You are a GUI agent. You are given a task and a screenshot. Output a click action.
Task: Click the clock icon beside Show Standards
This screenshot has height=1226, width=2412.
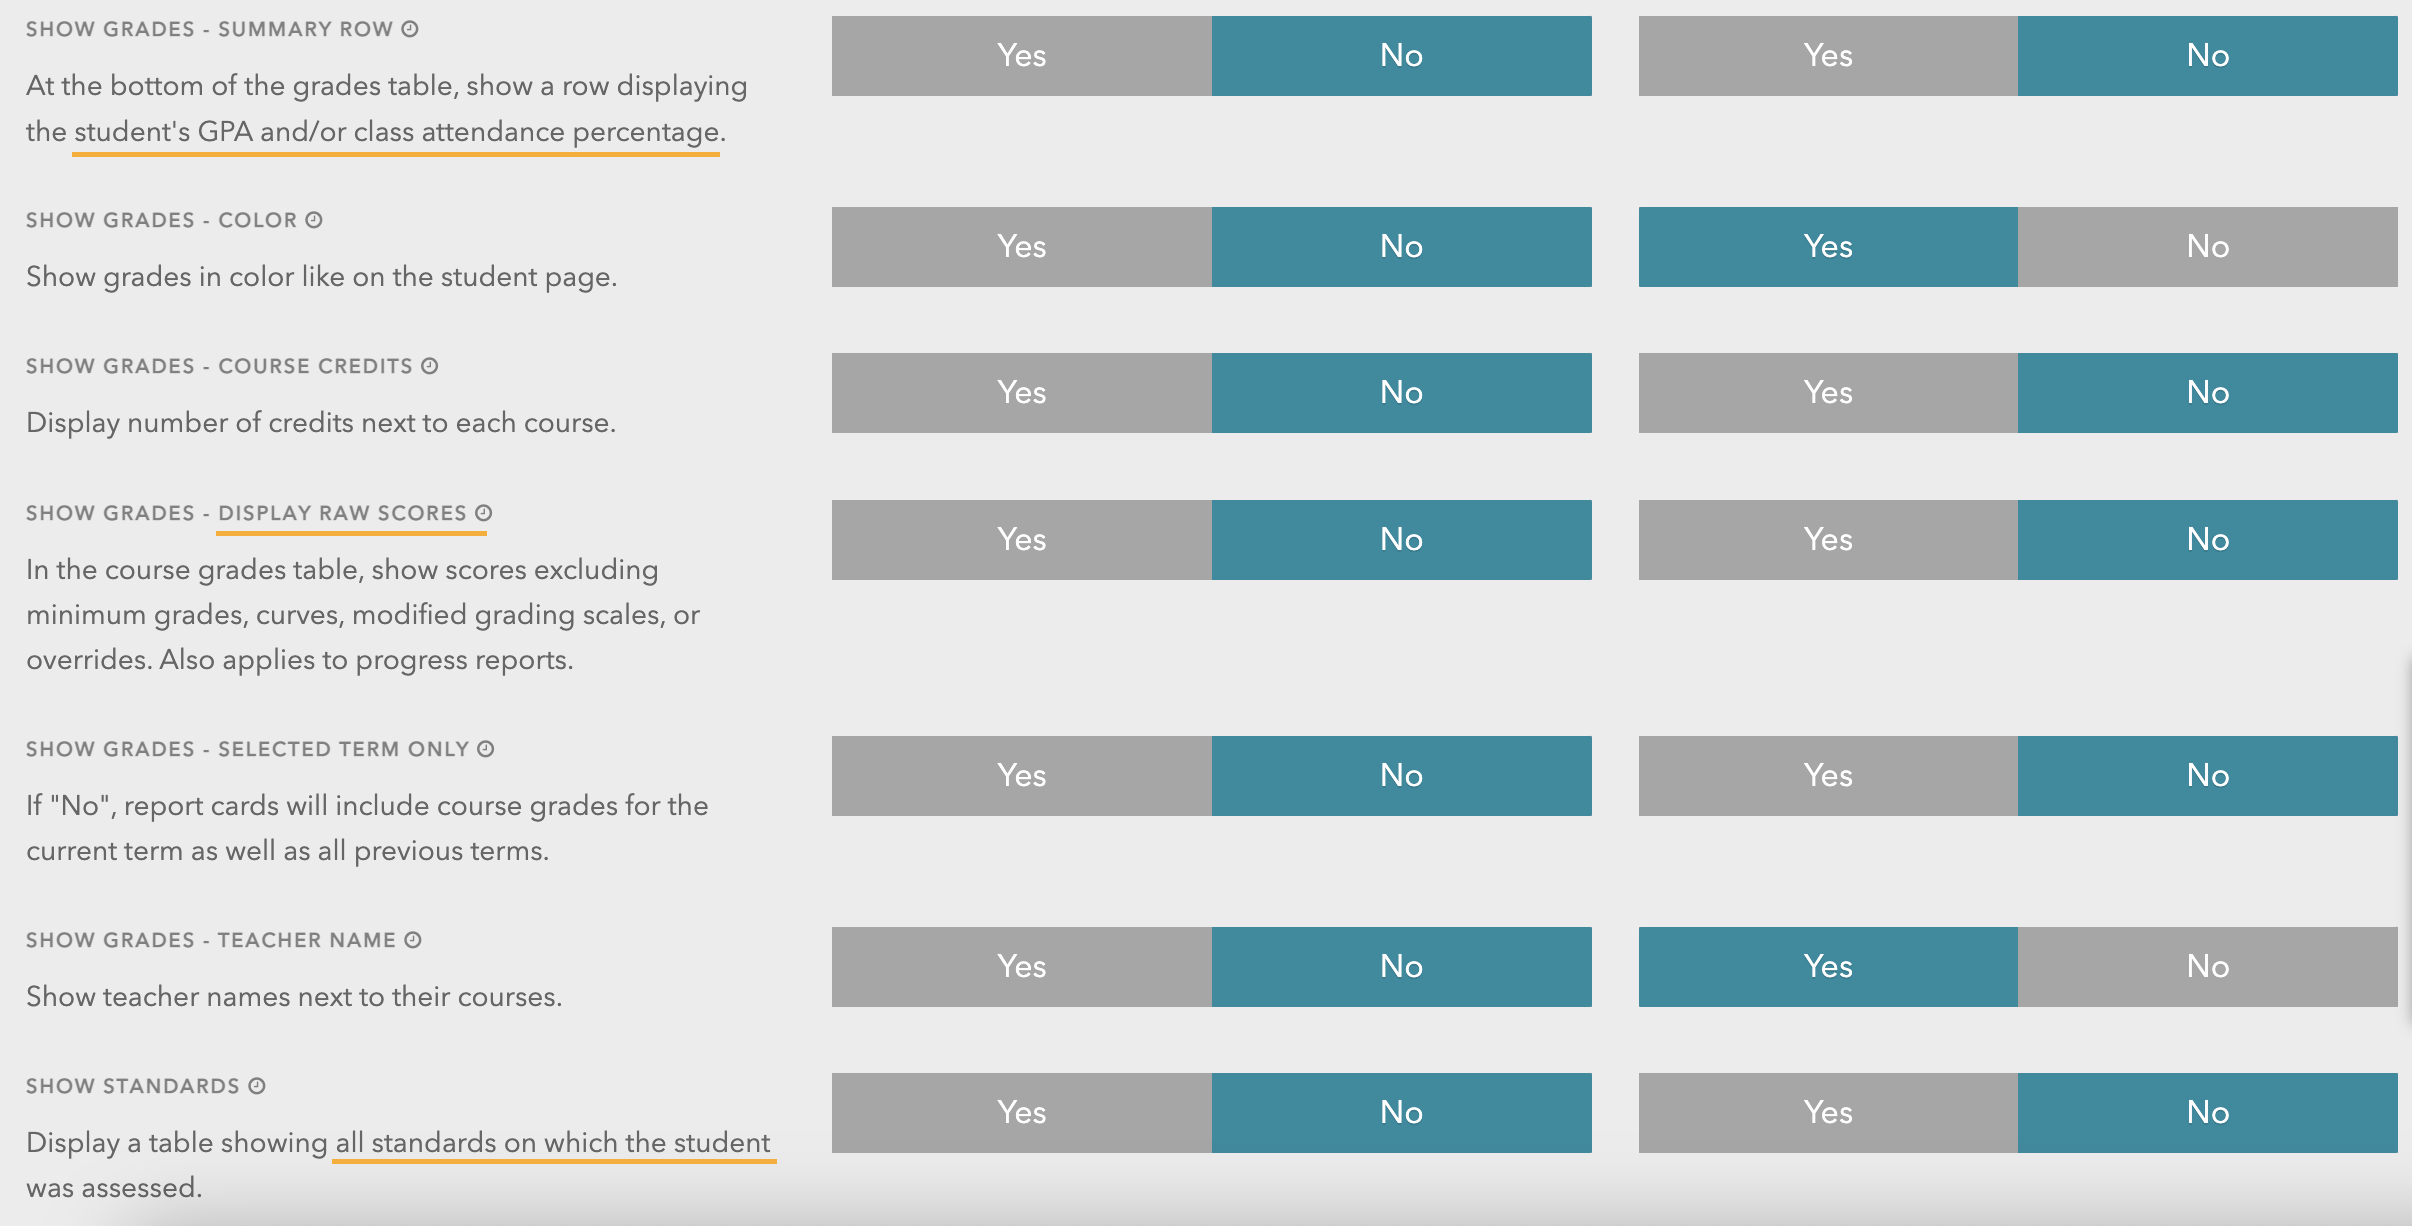(257, 1086)
